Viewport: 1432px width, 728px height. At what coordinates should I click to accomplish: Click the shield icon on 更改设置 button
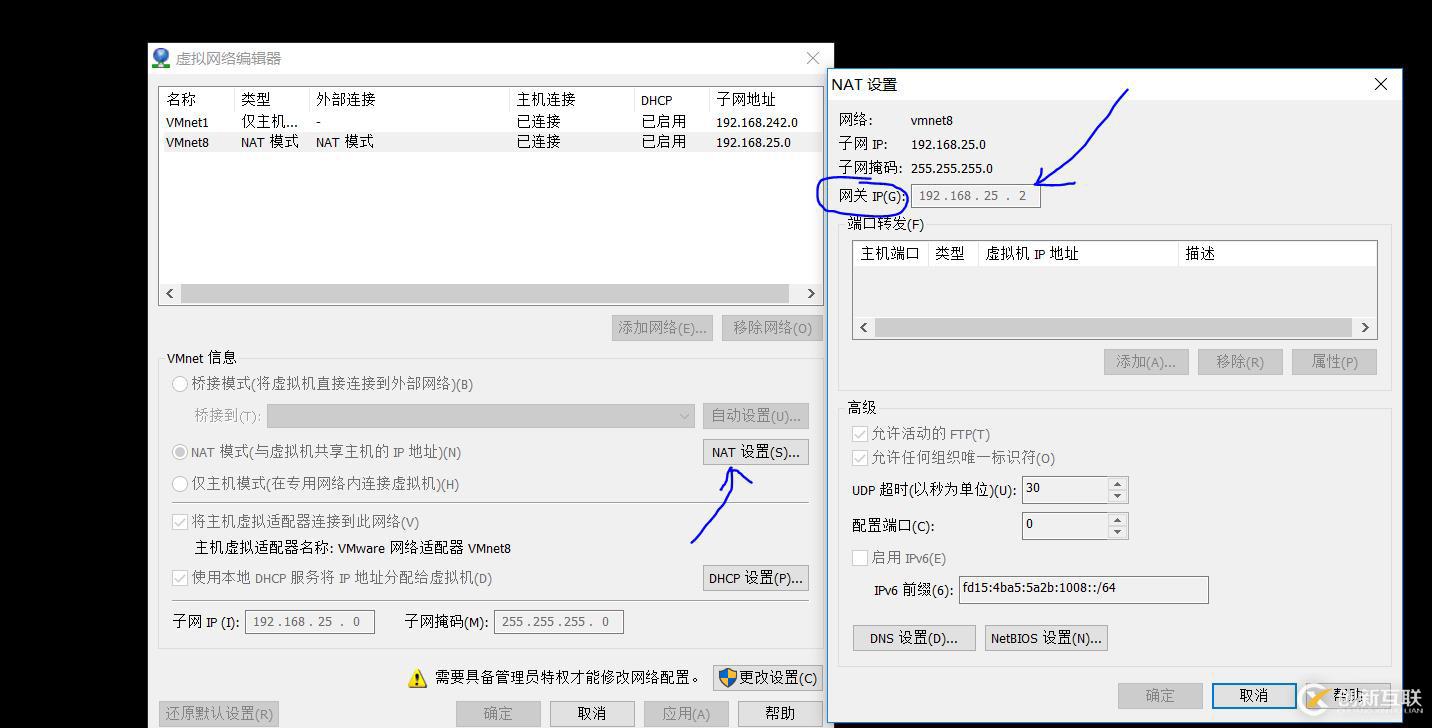pos(728,677)
